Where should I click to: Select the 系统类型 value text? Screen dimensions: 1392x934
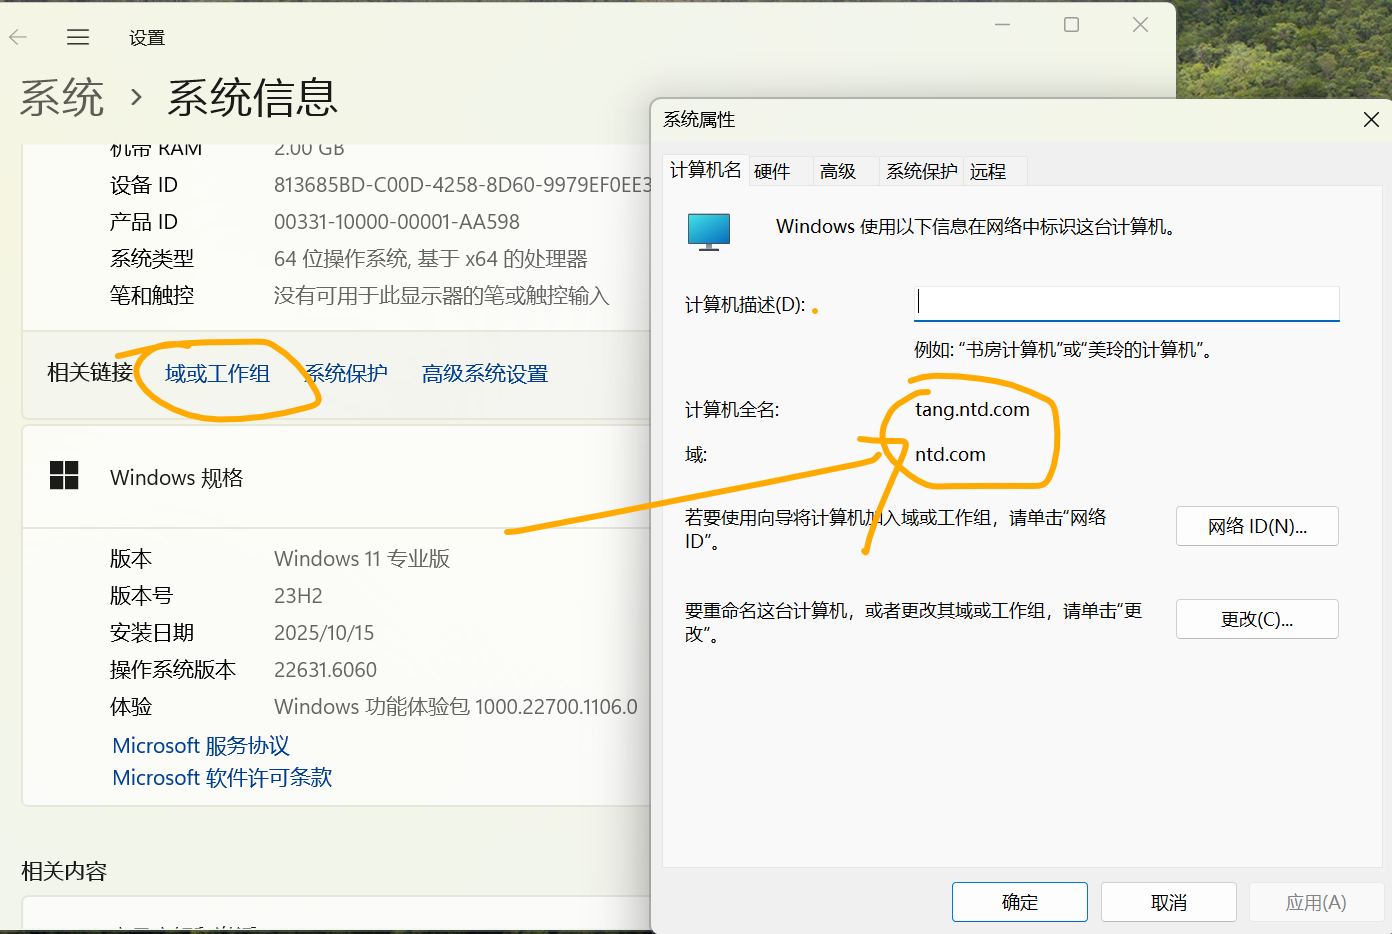(431, 259)
